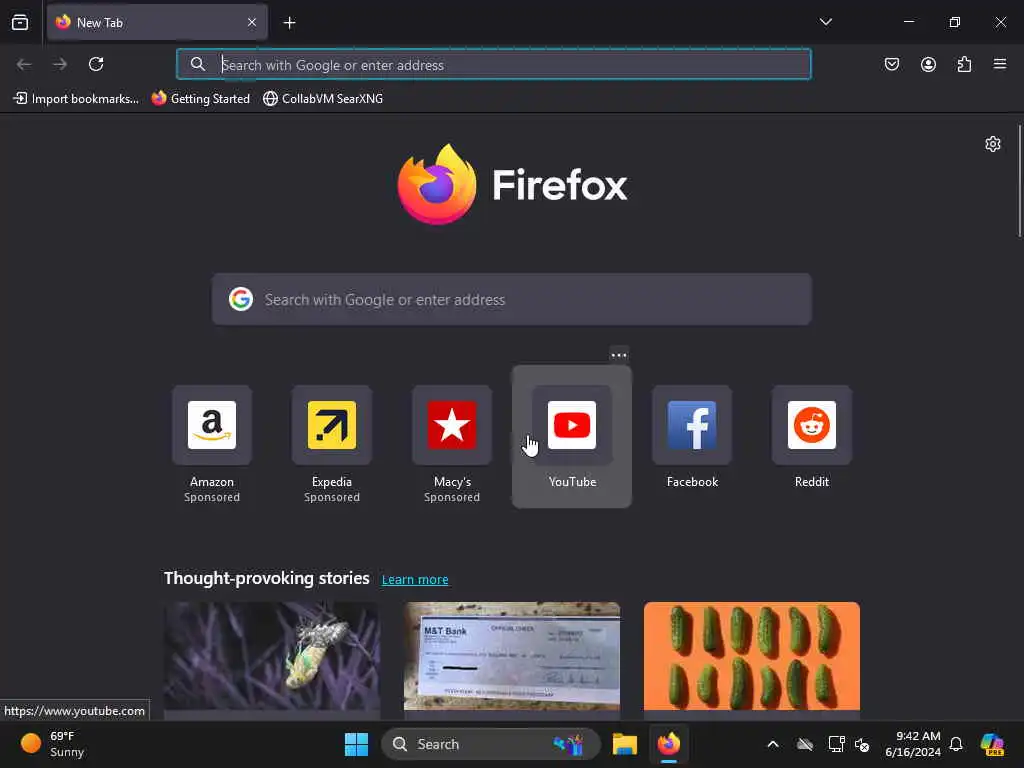Focus the address bar search field

click(494, 64)
